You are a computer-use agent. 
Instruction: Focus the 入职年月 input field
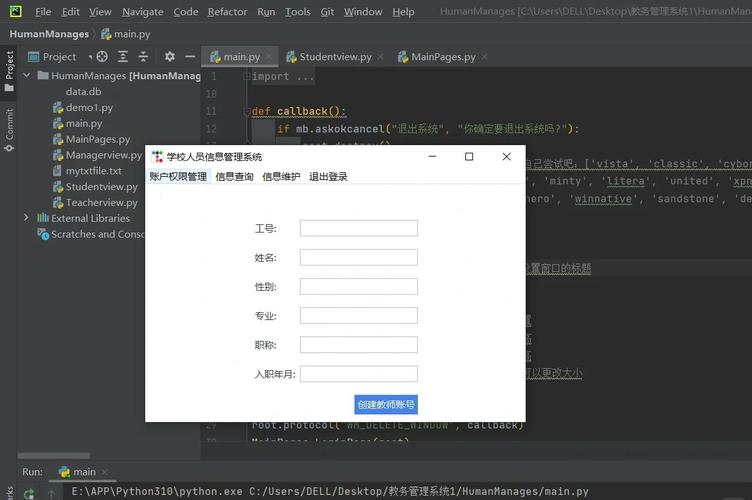[359, 374]
